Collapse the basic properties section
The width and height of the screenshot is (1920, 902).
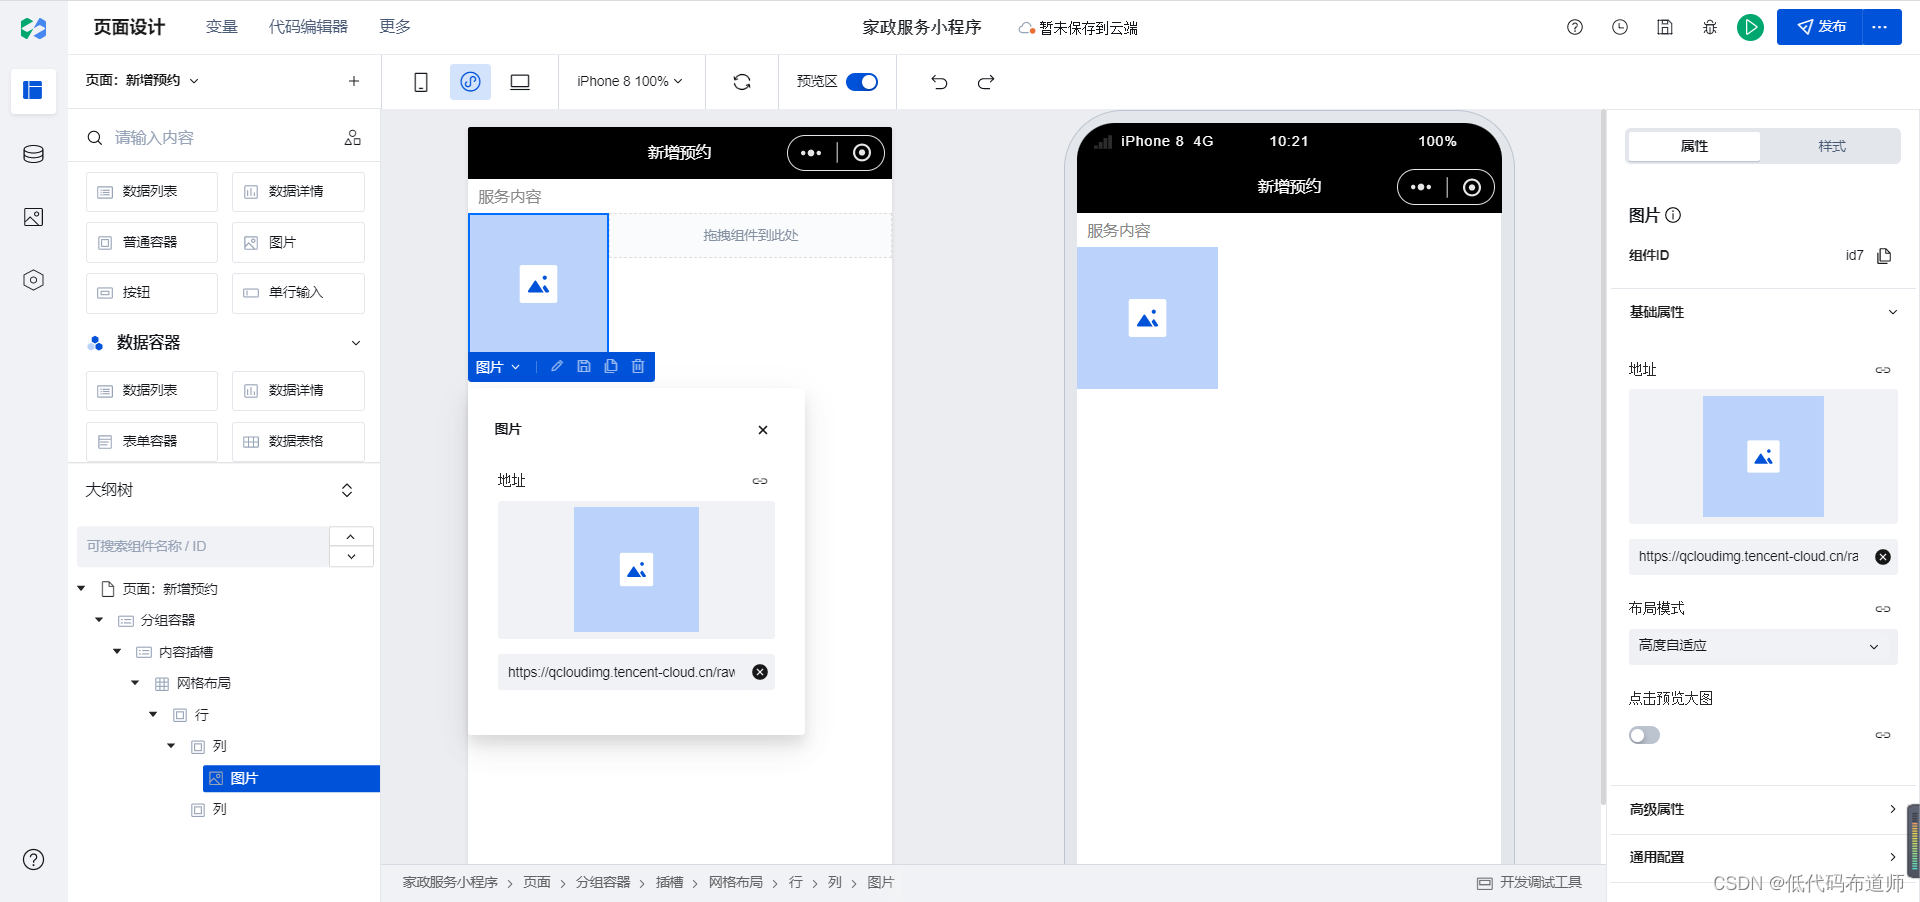(1892, 312)
